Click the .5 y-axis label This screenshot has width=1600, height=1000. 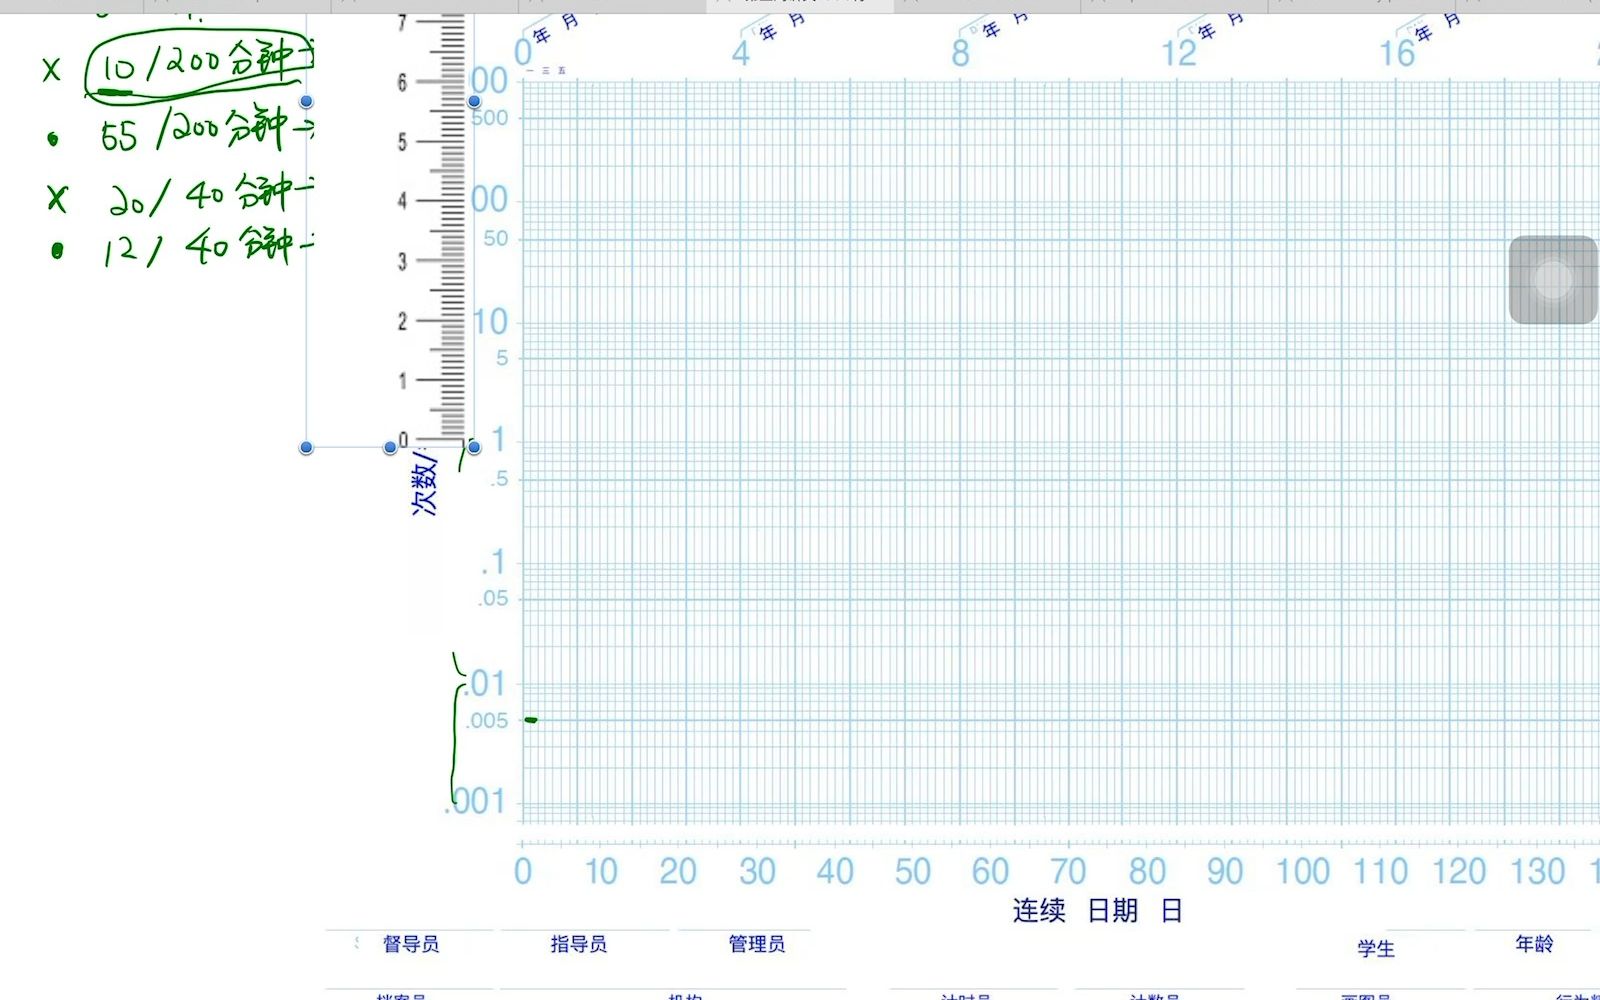499,479
